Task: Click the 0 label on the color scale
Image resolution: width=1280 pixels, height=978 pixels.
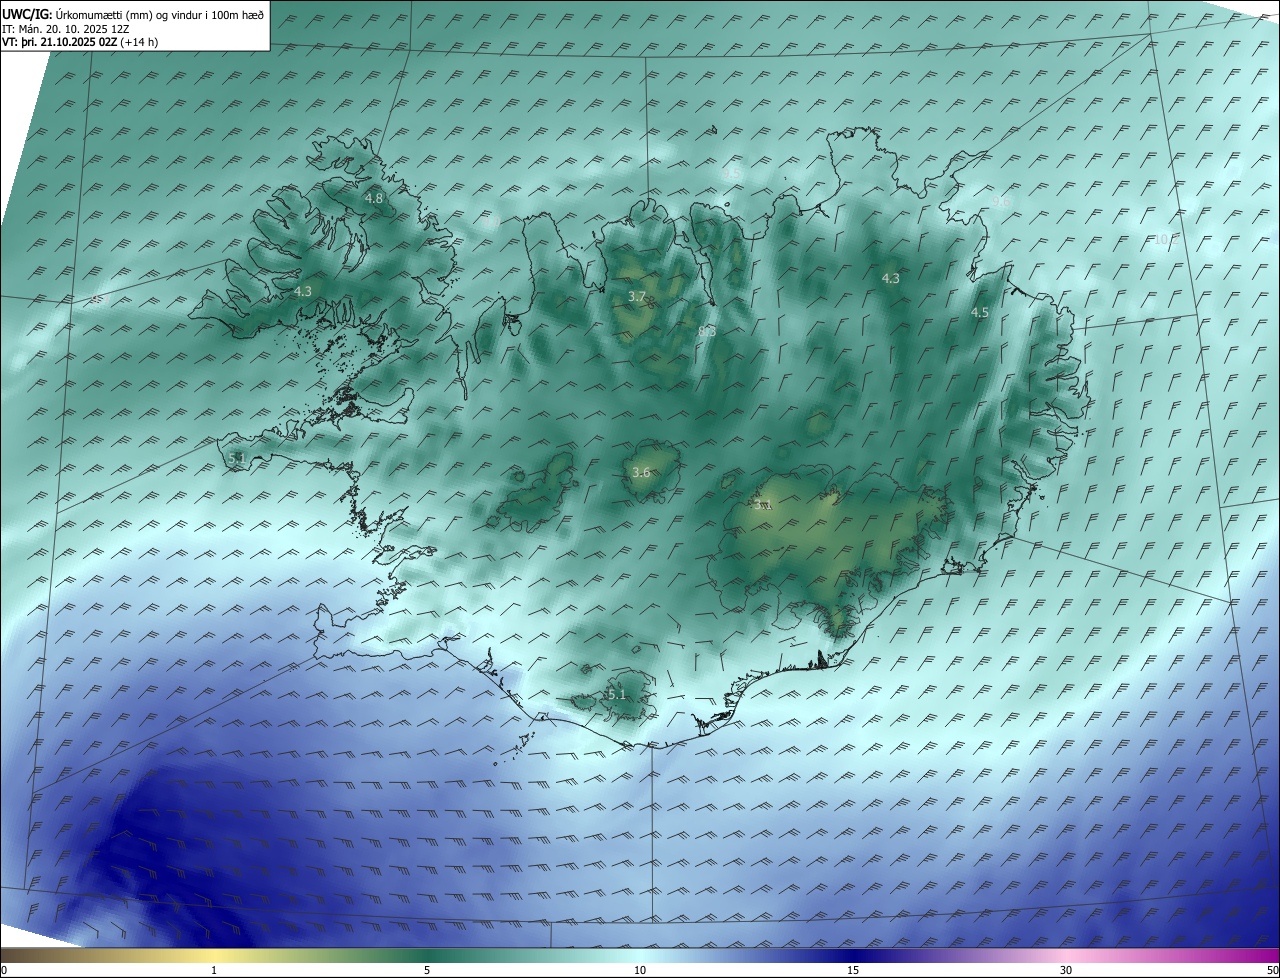Action: (4, 970)
